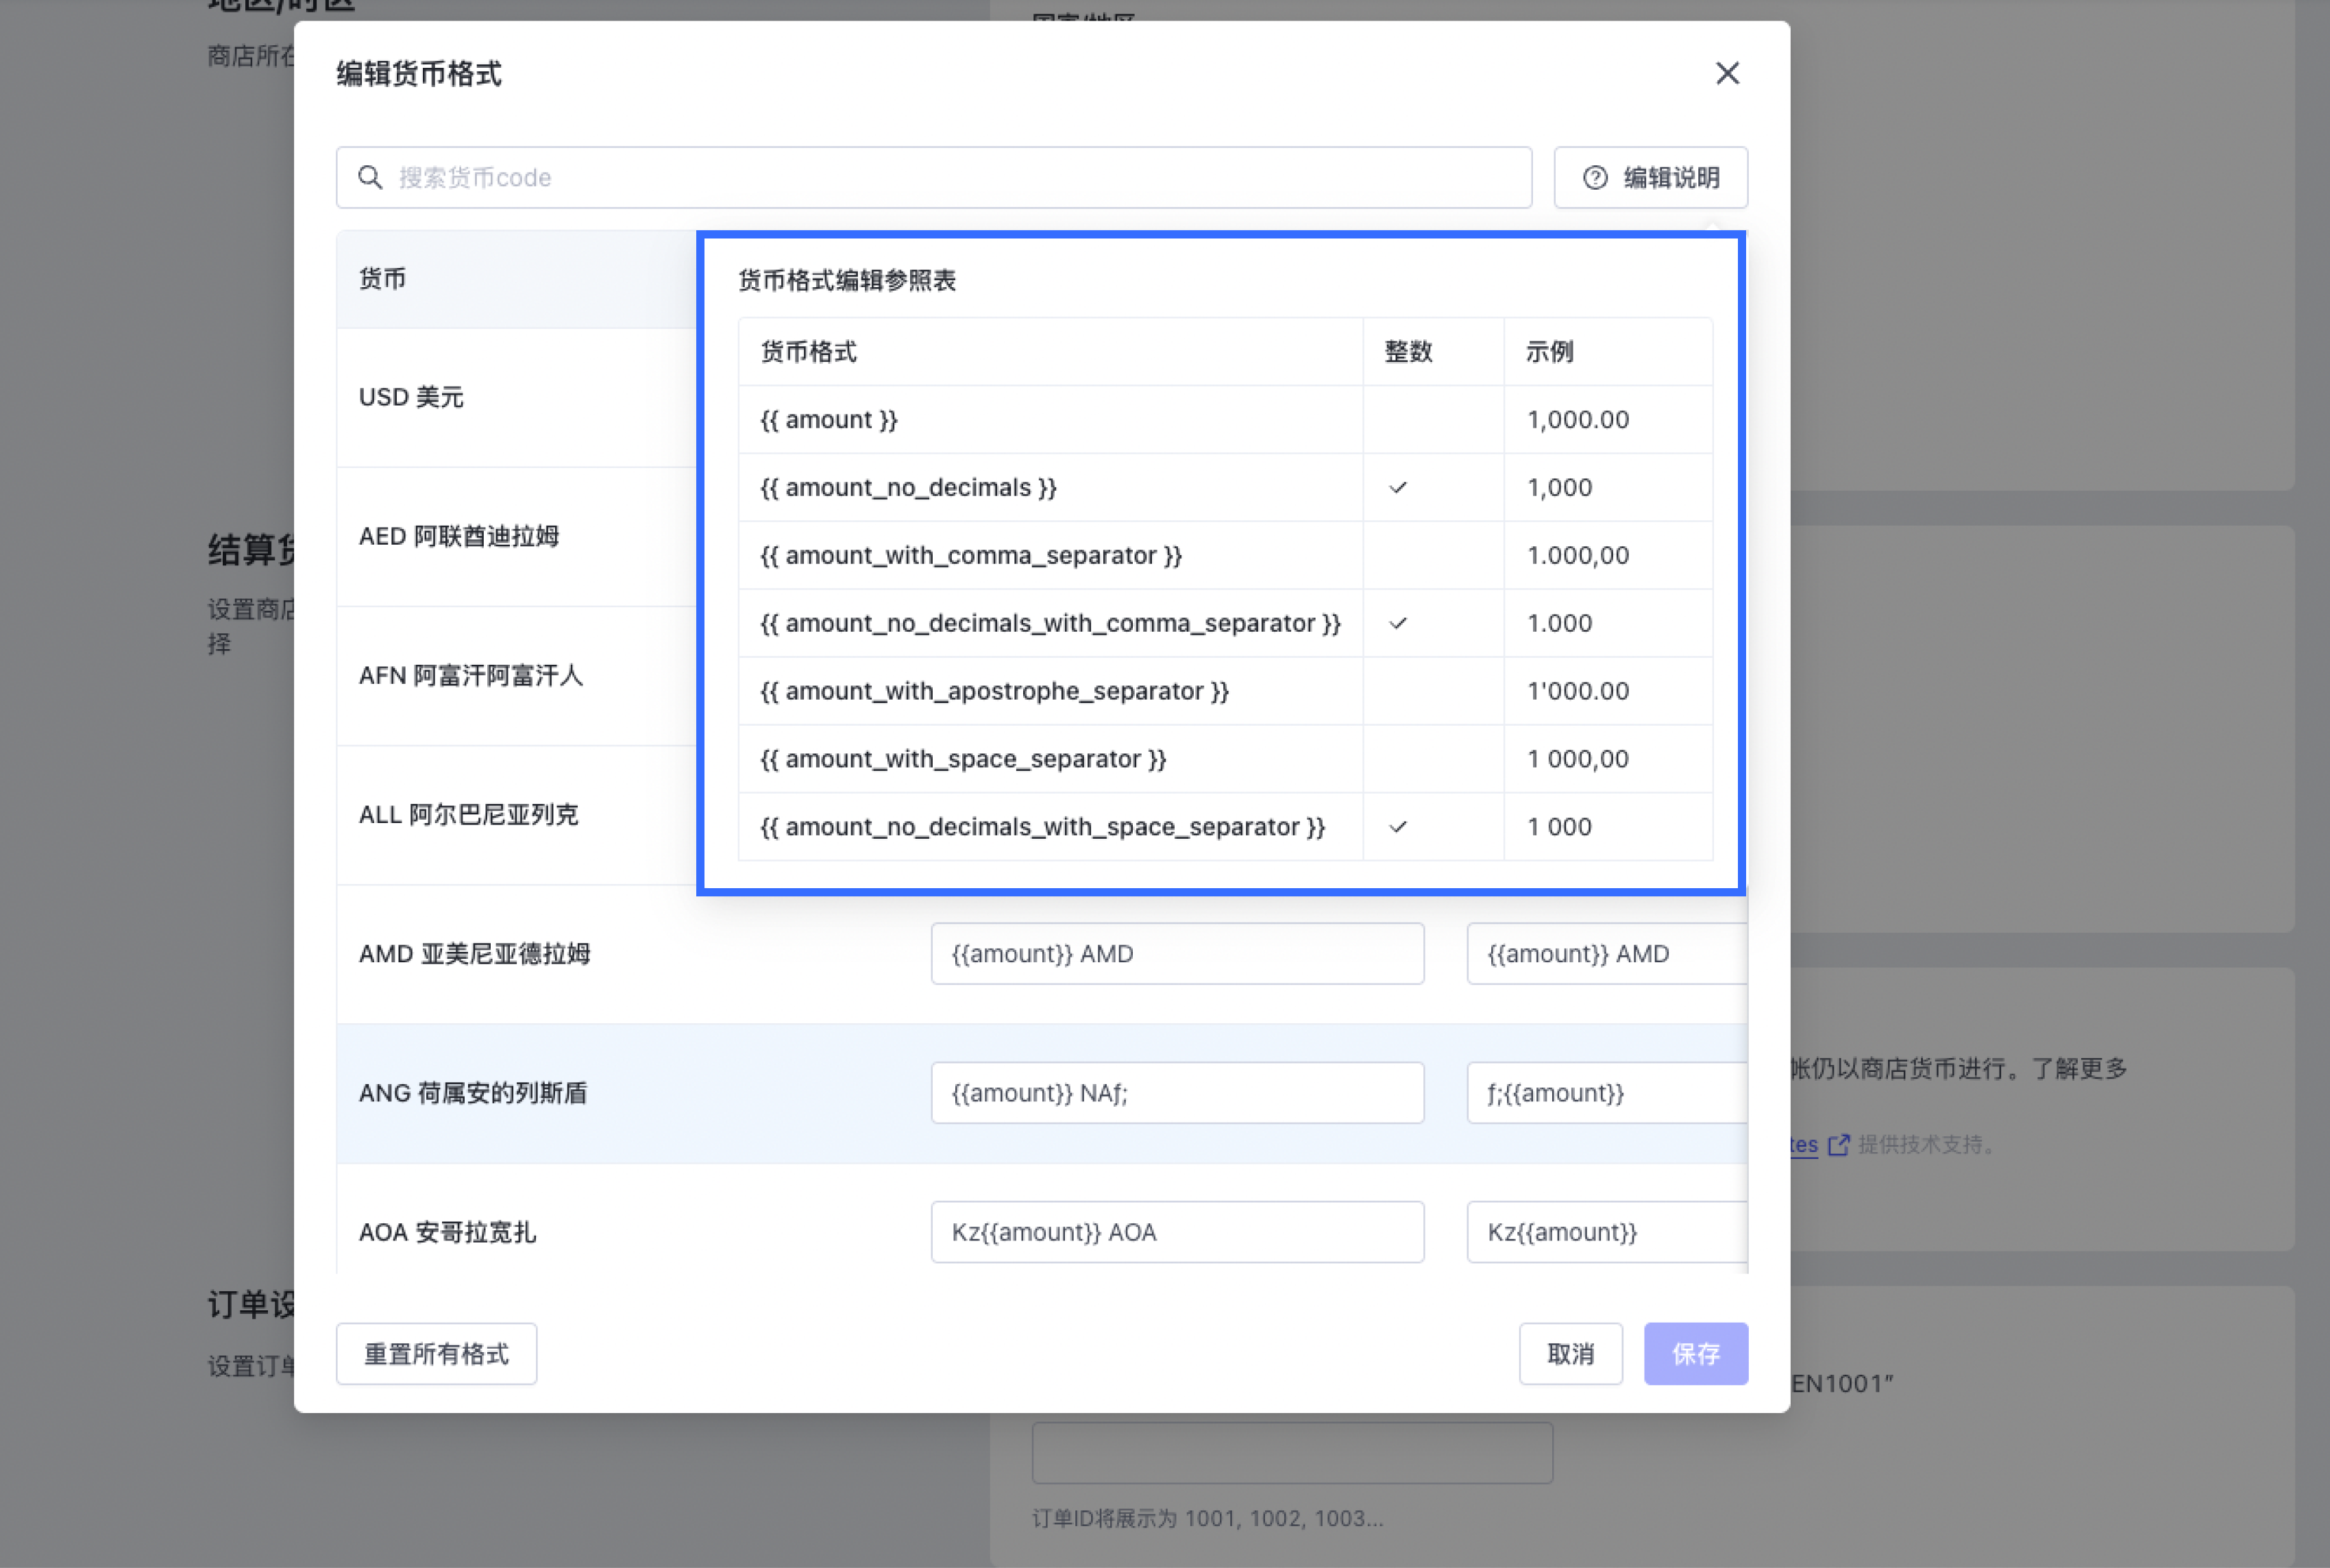Close the 编辑货币格式 dialog
The image size is (2330, 1568).
[x=1727, y=73]
